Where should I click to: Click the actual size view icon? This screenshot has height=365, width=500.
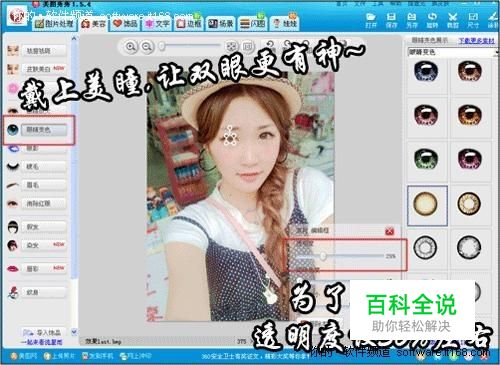[247, 47]
